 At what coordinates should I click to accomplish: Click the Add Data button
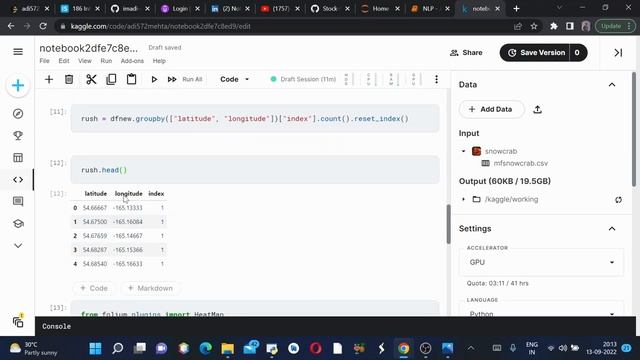(x=491, y=109)
